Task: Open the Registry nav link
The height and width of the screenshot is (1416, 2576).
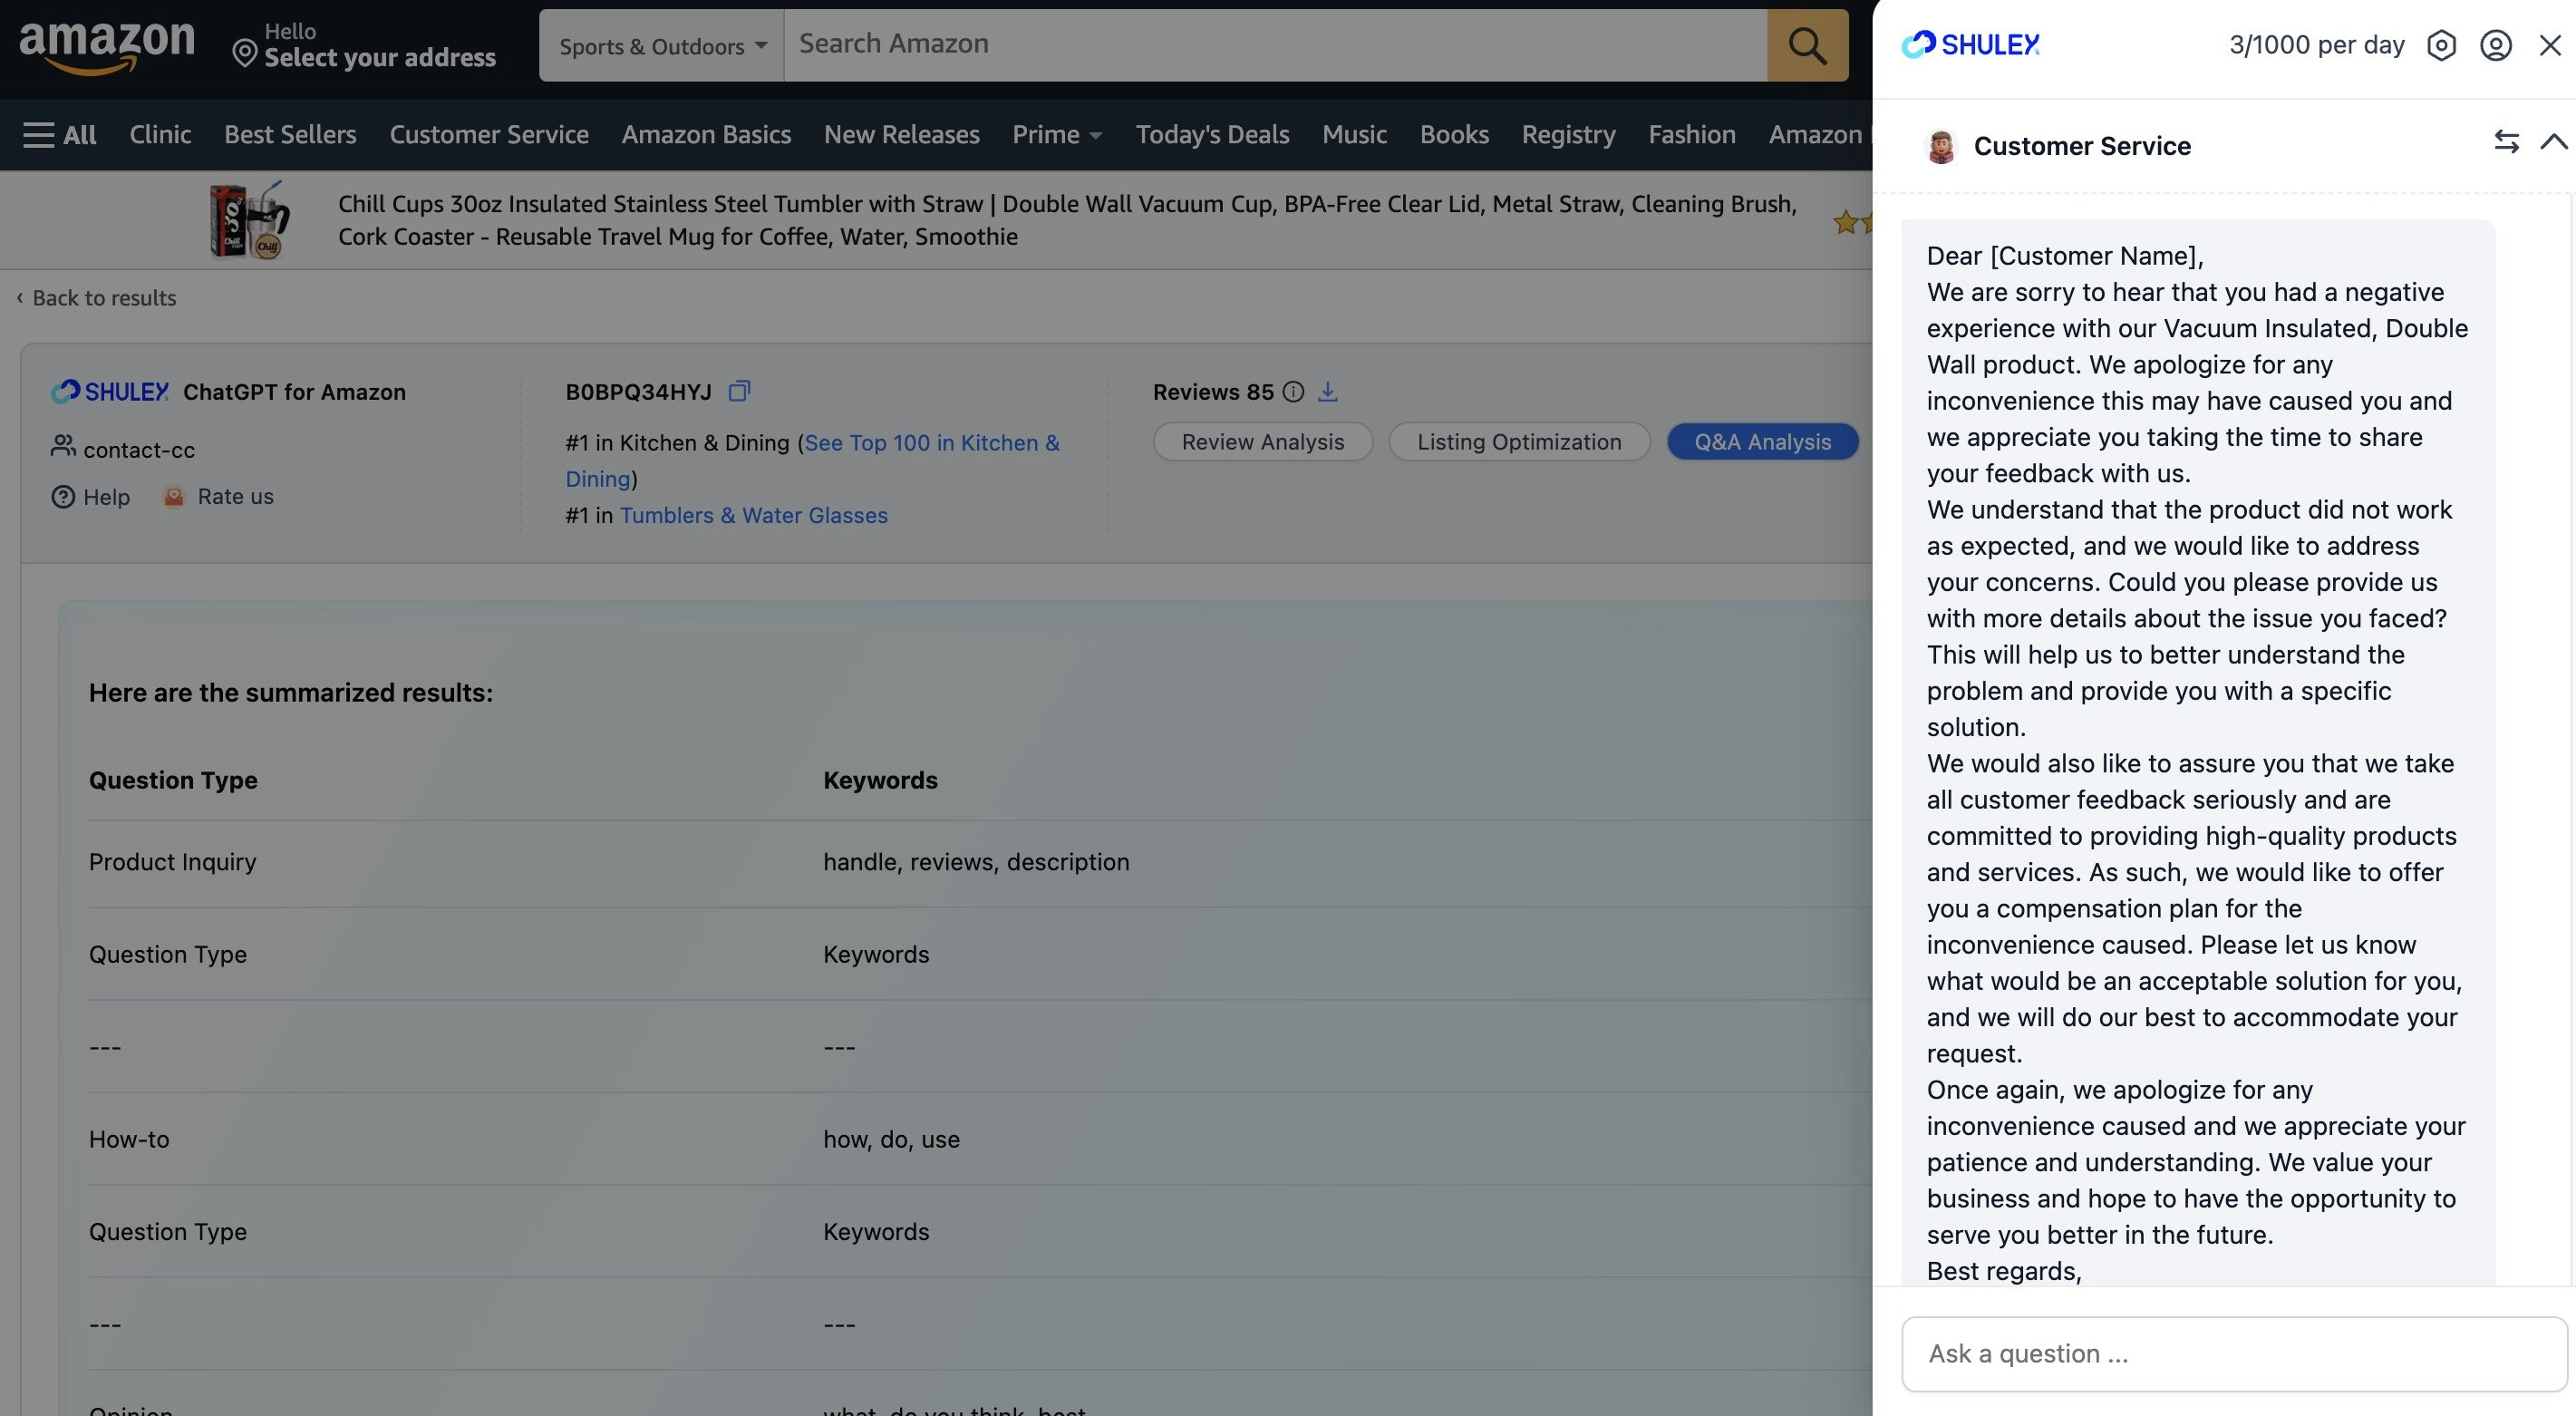Action: (1568, 134)
